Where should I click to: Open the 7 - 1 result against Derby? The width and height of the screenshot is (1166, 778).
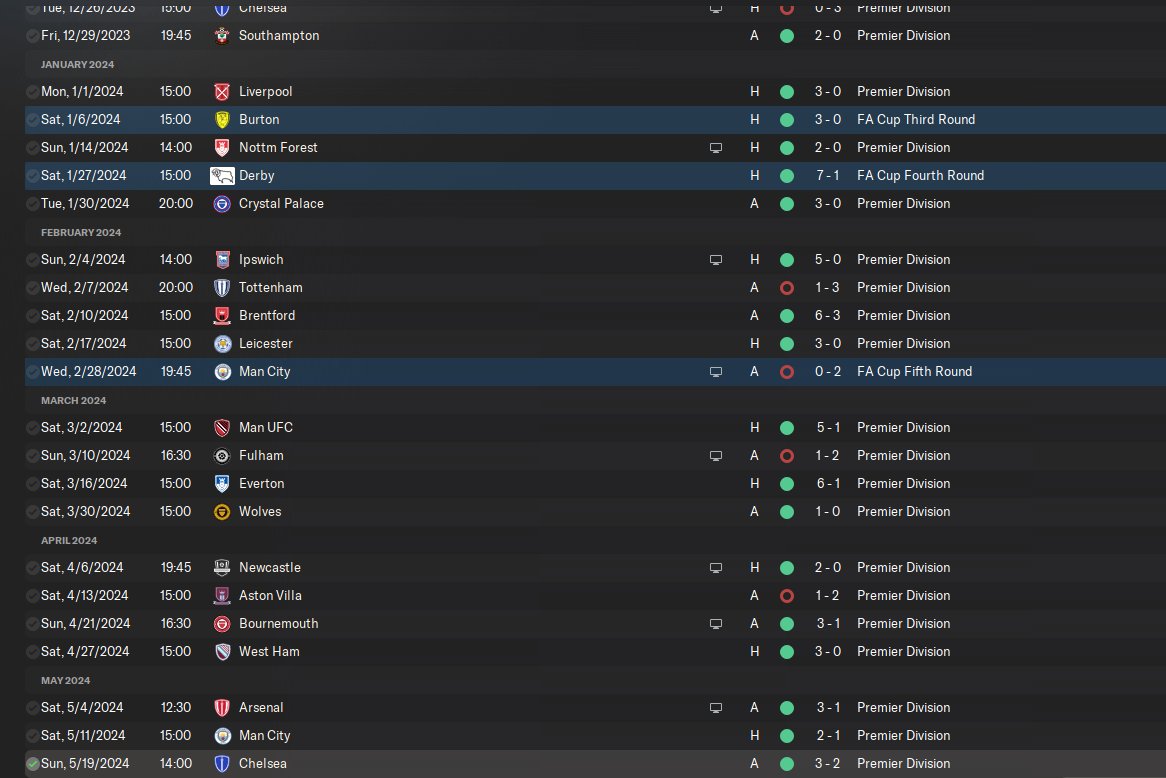click(828, 176)
